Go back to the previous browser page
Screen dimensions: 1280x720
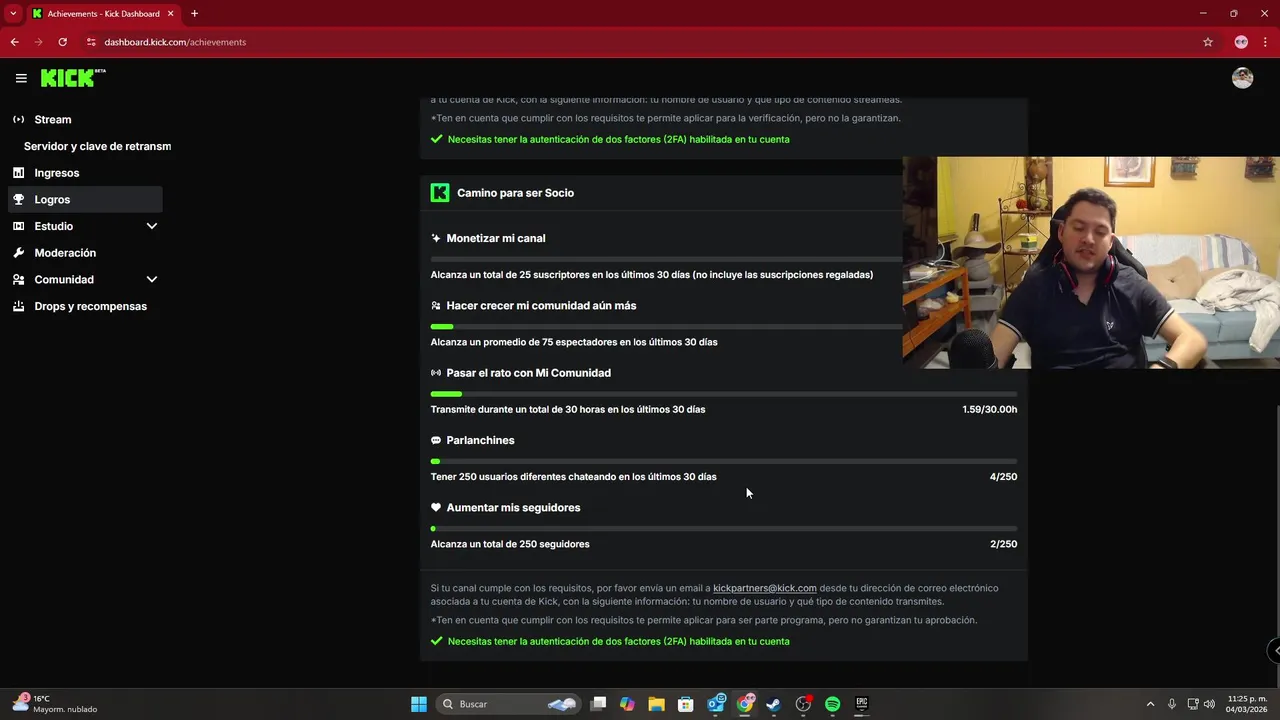tap(14, 42)
